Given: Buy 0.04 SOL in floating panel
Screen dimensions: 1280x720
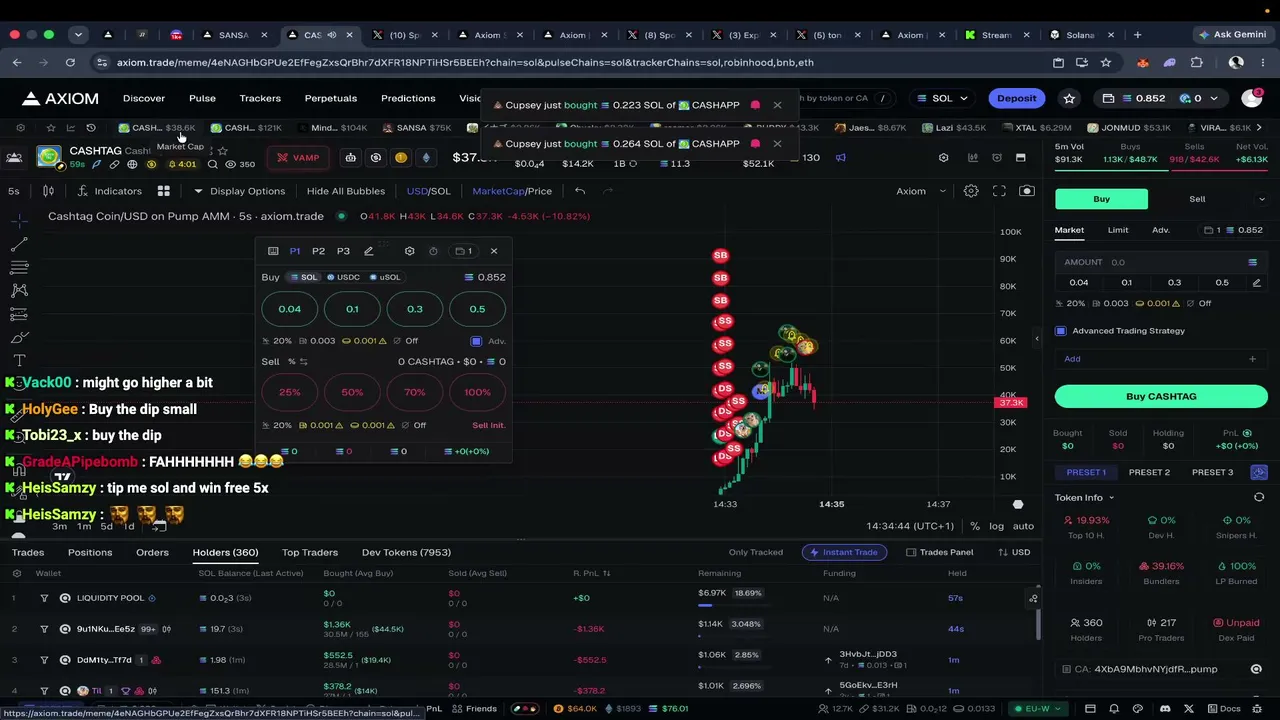Looking at the screenshot, I should [x=289, y=309].
